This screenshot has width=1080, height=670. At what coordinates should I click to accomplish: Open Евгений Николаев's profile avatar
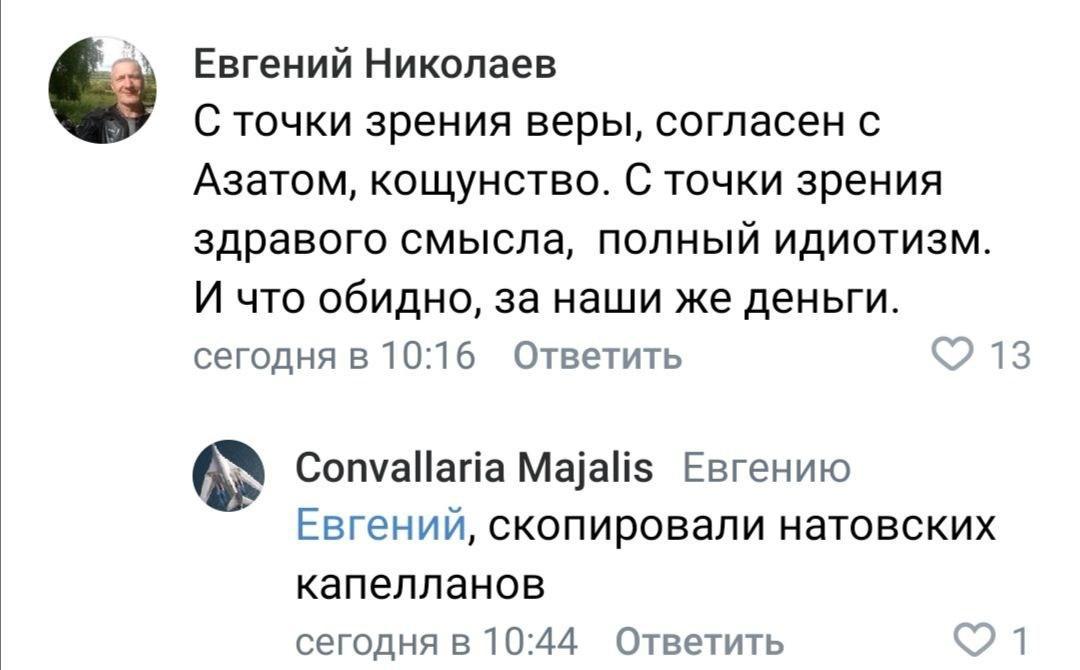coord(103,90)
